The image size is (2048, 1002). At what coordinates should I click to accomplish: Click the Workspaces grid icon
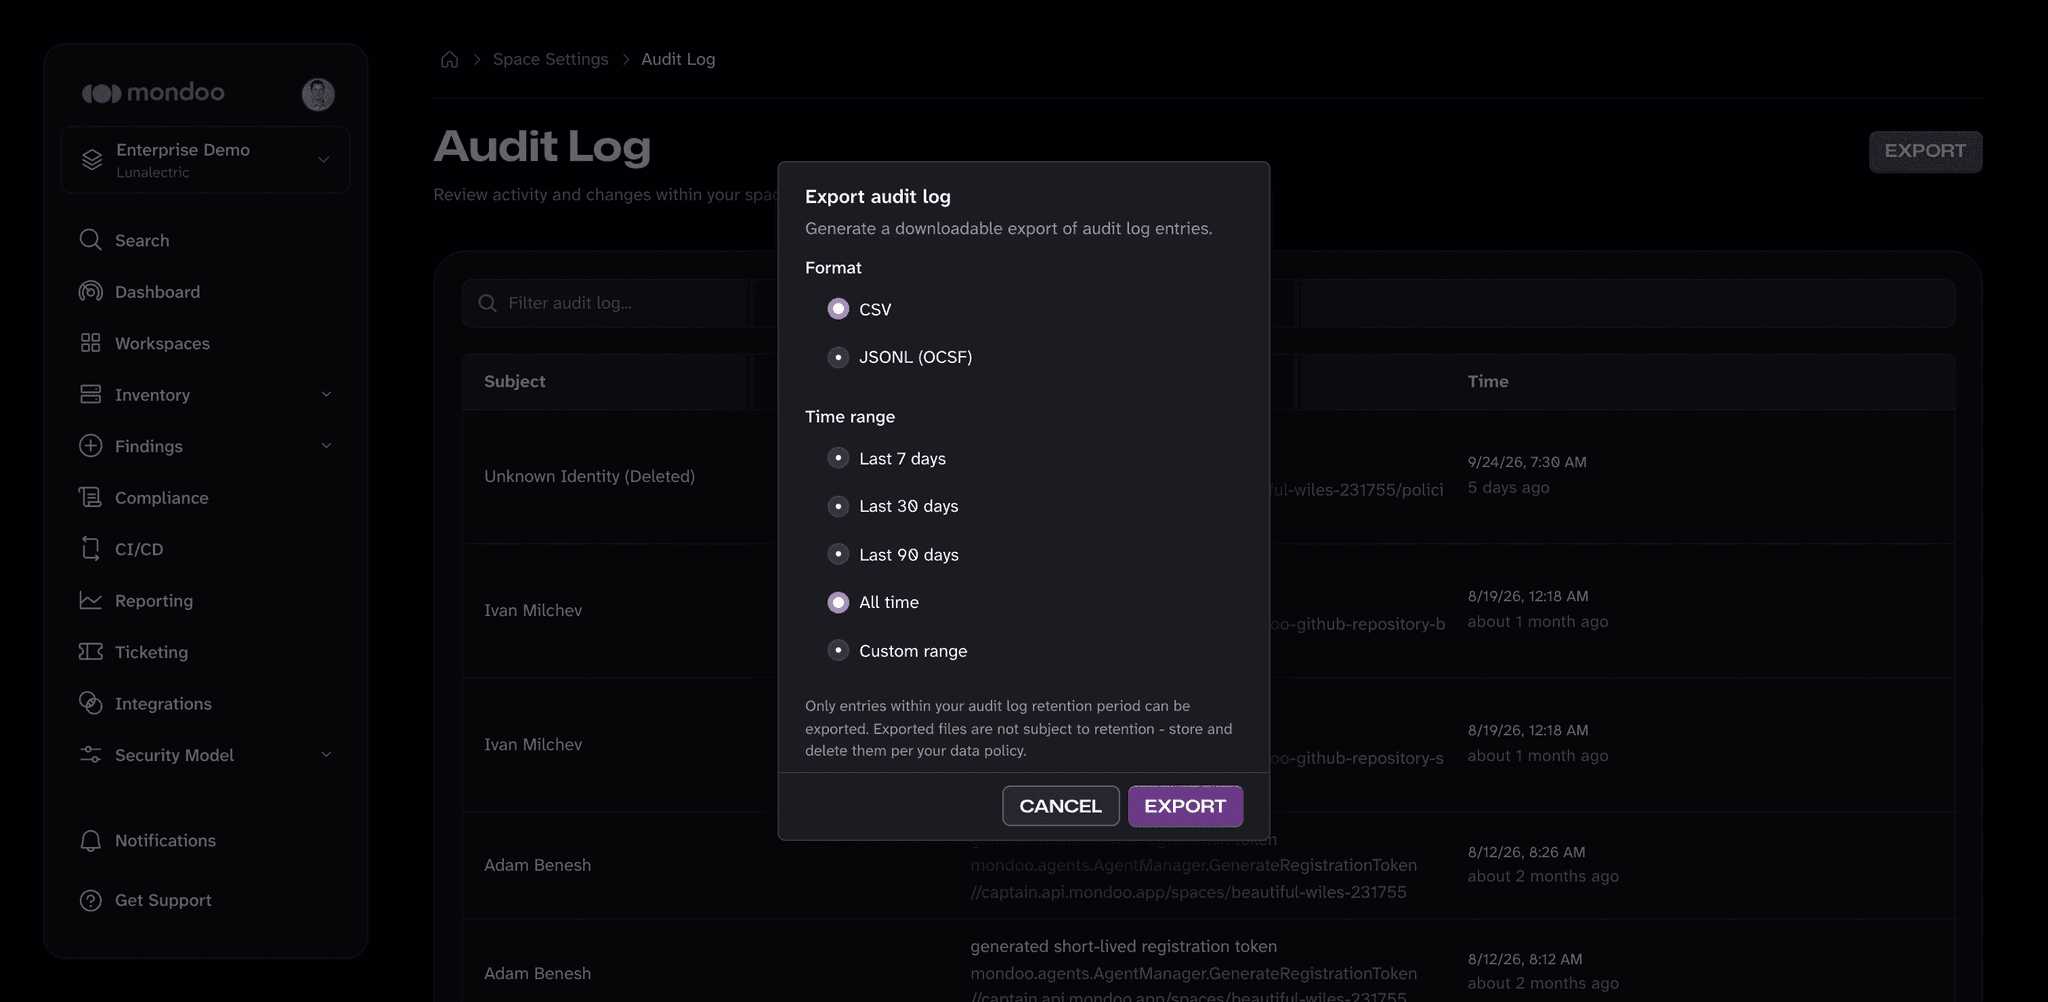pos(90,343)
